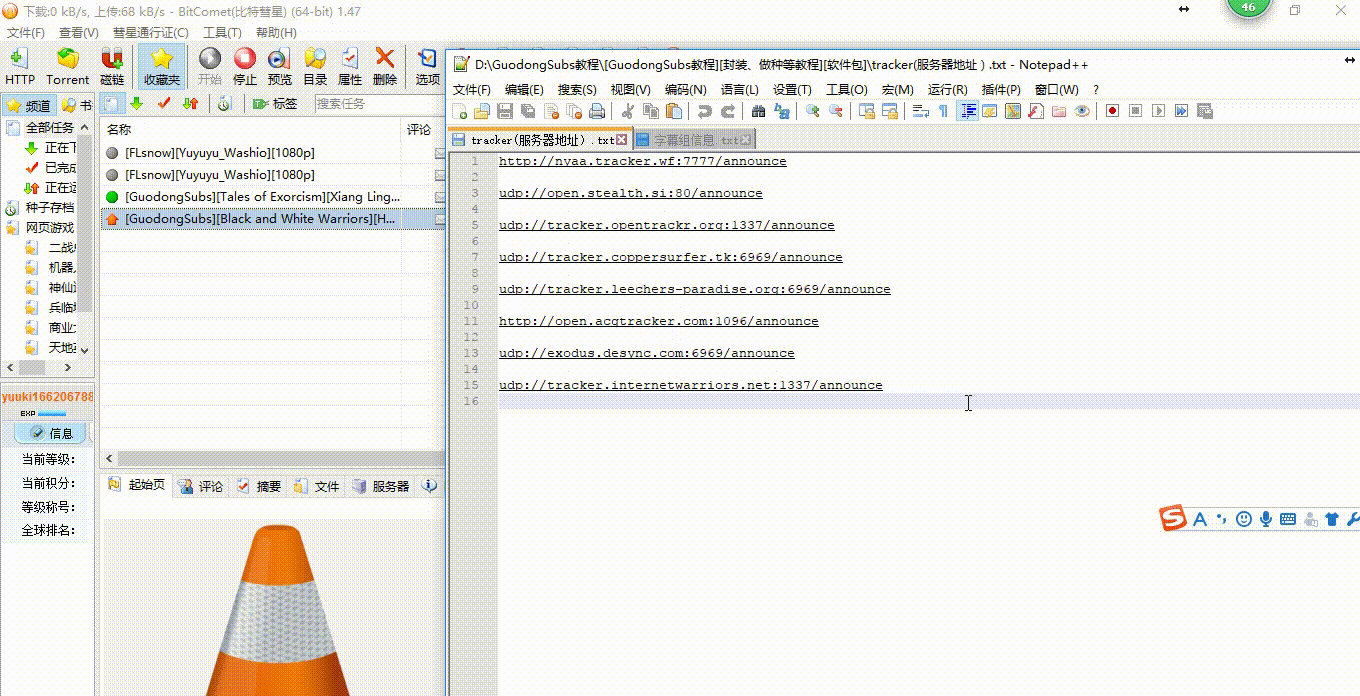Screen dimensions: 1360x696
Task: Click Notepad++ Find binoculars icon
Action: click(x=758, y=111)
